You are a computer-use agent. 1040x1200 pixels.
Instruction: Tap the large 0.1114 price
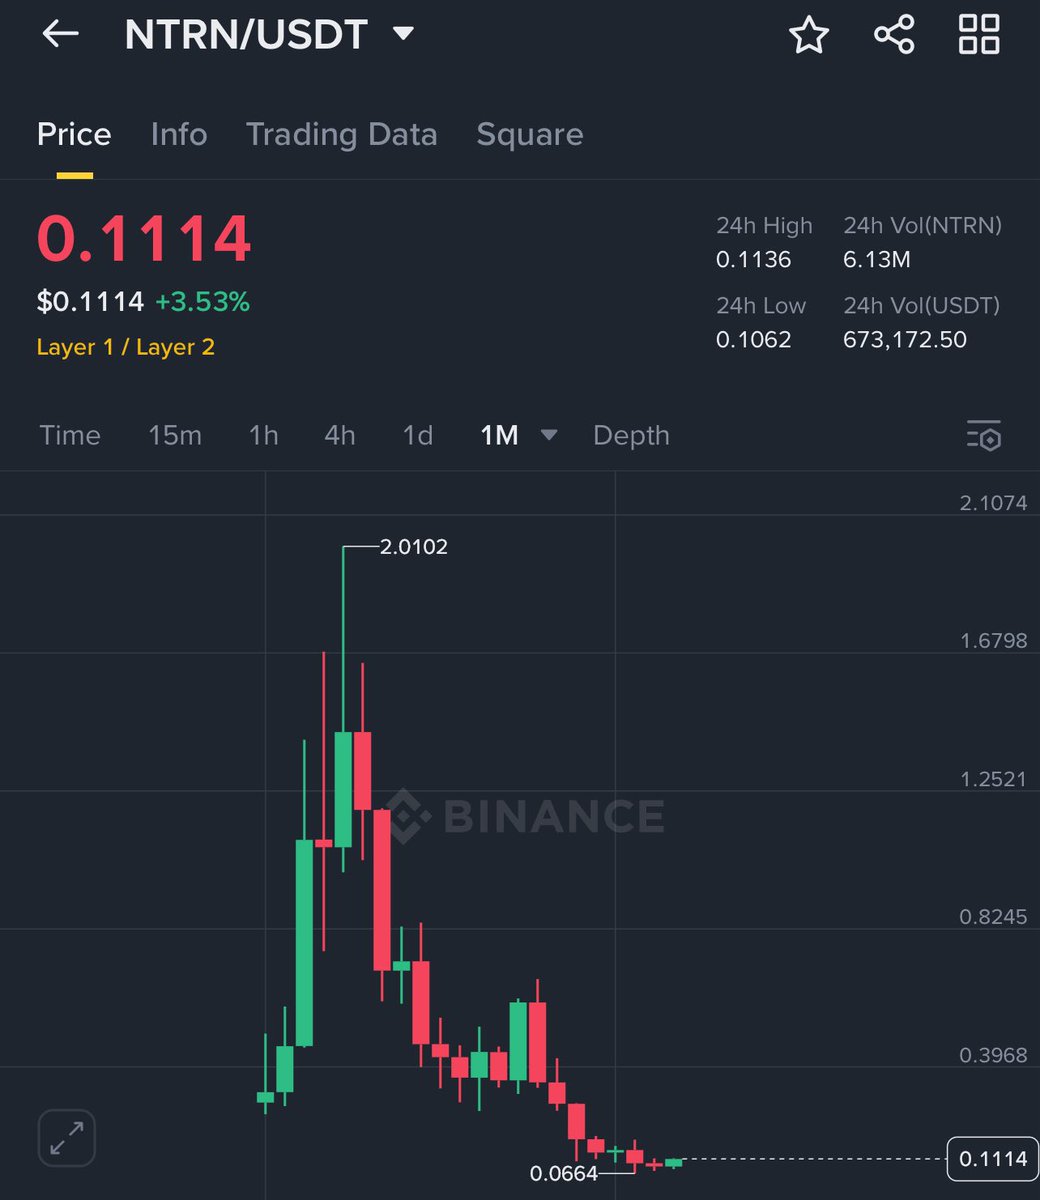click(x=144, y=240)
